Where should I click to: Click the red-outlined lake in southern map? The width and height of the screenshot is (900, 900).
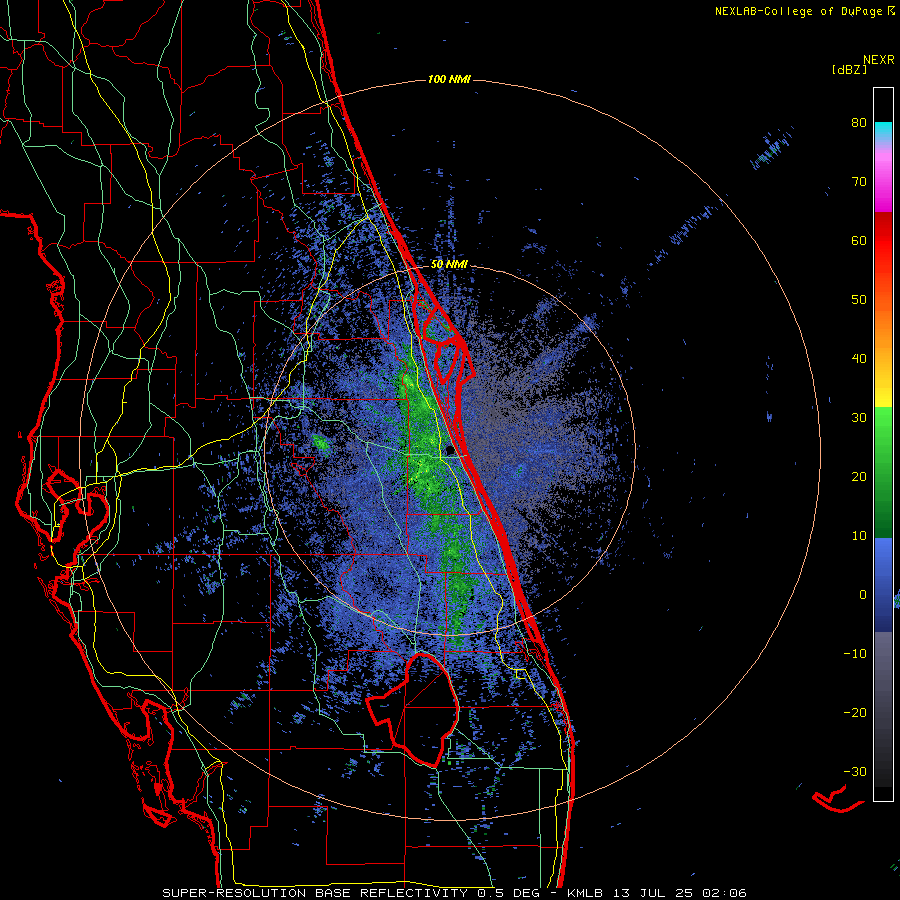coord(413,709)
